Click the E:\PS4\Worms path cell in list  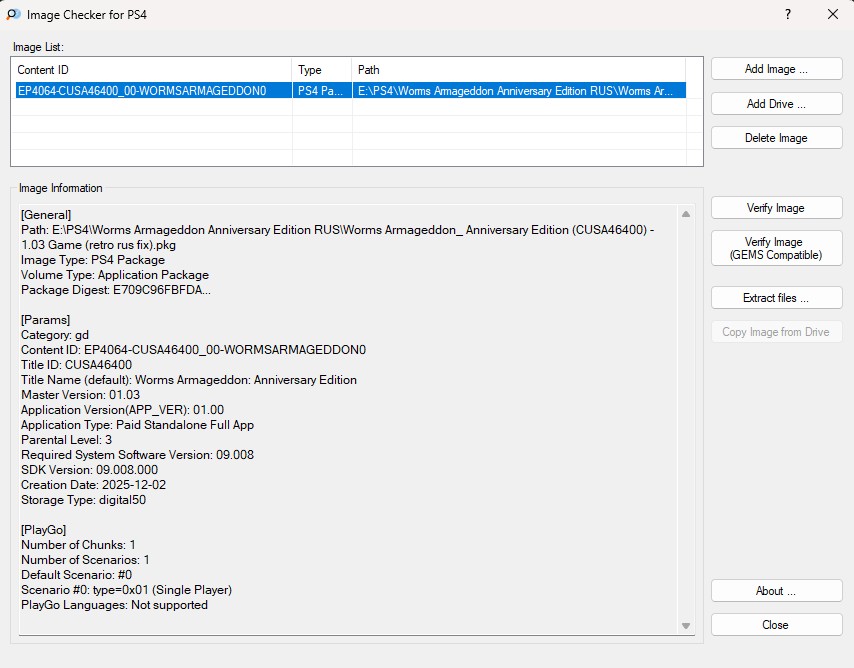516,91
